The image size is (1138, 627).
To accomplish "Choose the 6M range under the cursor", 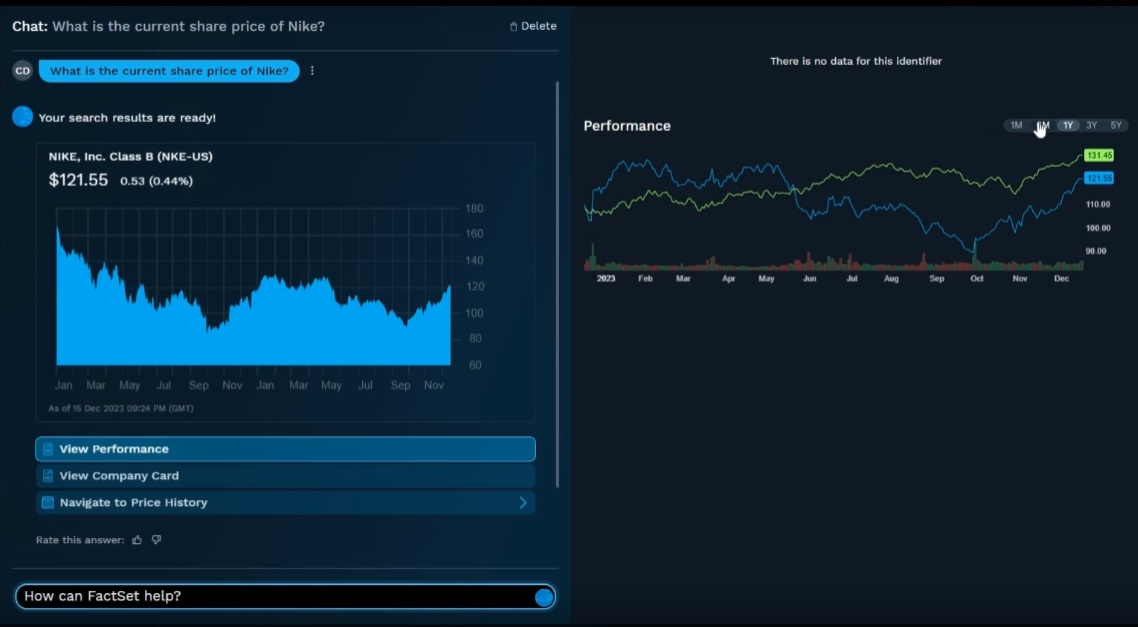I will (x=1042, y=125).
